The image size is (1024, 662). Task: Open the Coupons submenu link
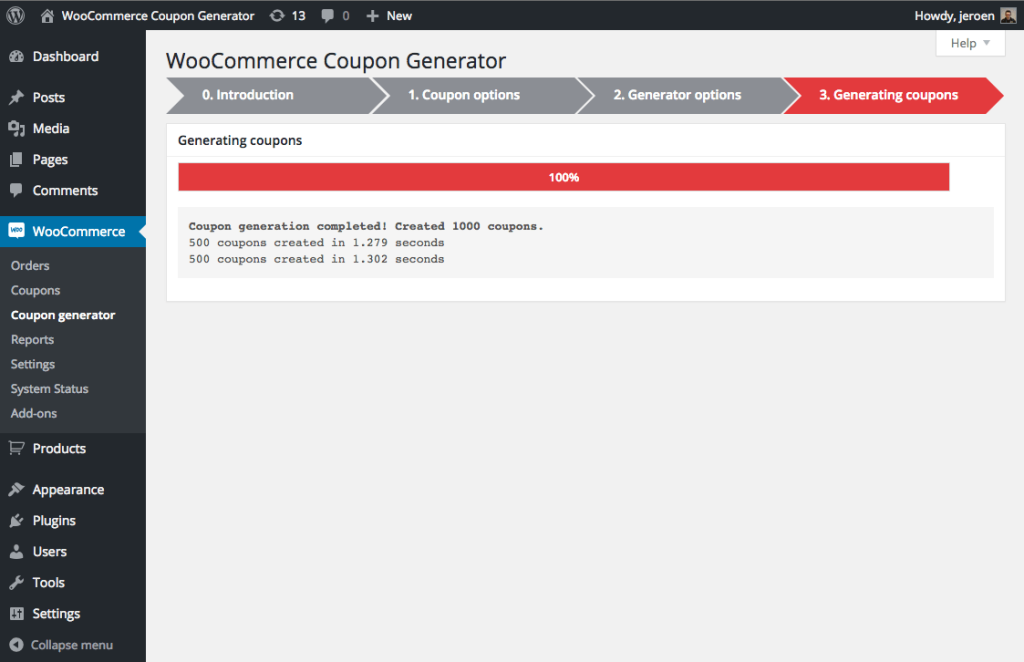coord(35,290)
